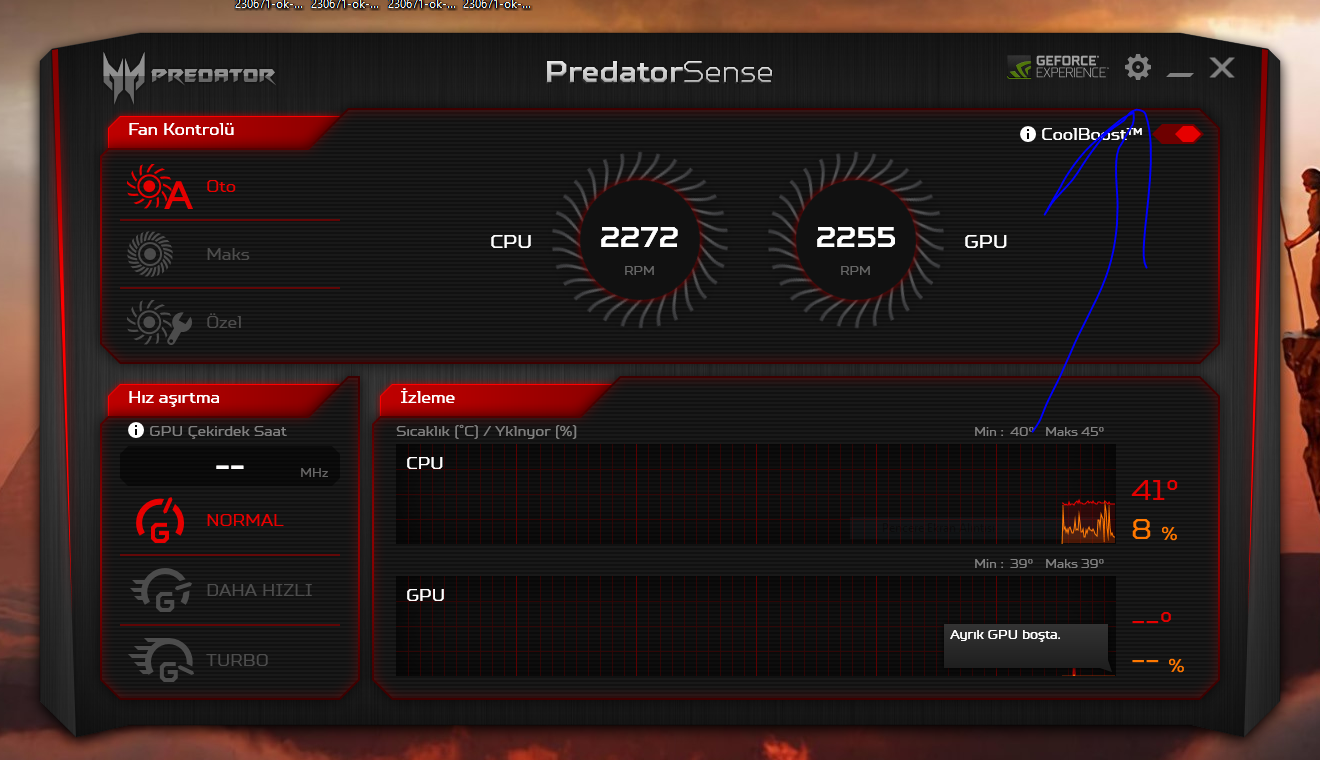Toggle the CoolBoost switch
Viewport: 1320px width, 760px height.
[1178, 134]
